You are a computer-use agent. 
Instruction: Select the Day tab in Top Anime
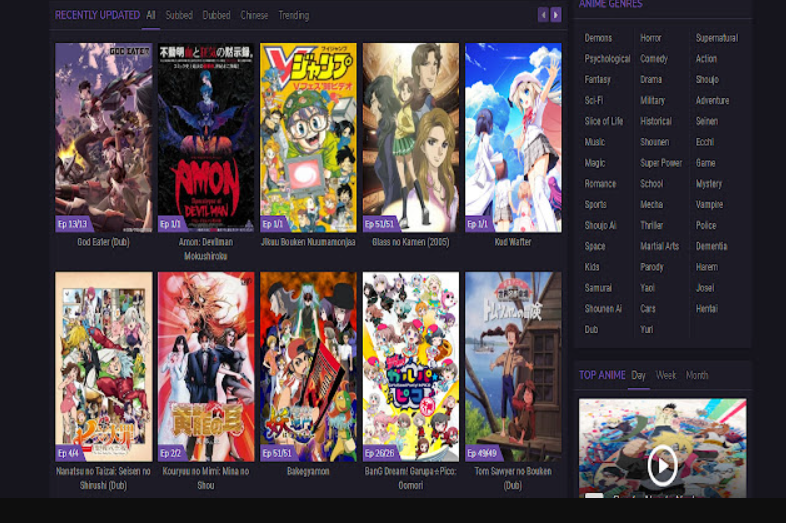coord(638,375)
